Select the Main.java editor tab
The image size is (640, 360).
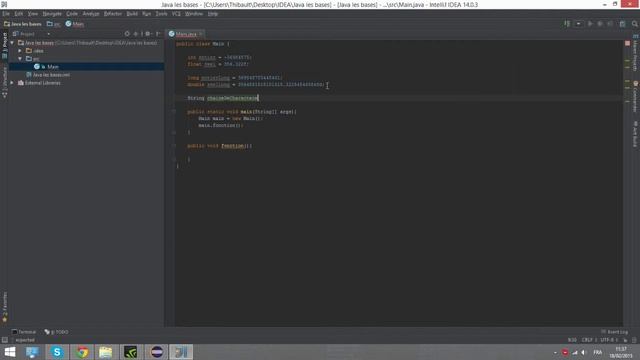click(x=186, y=34)
